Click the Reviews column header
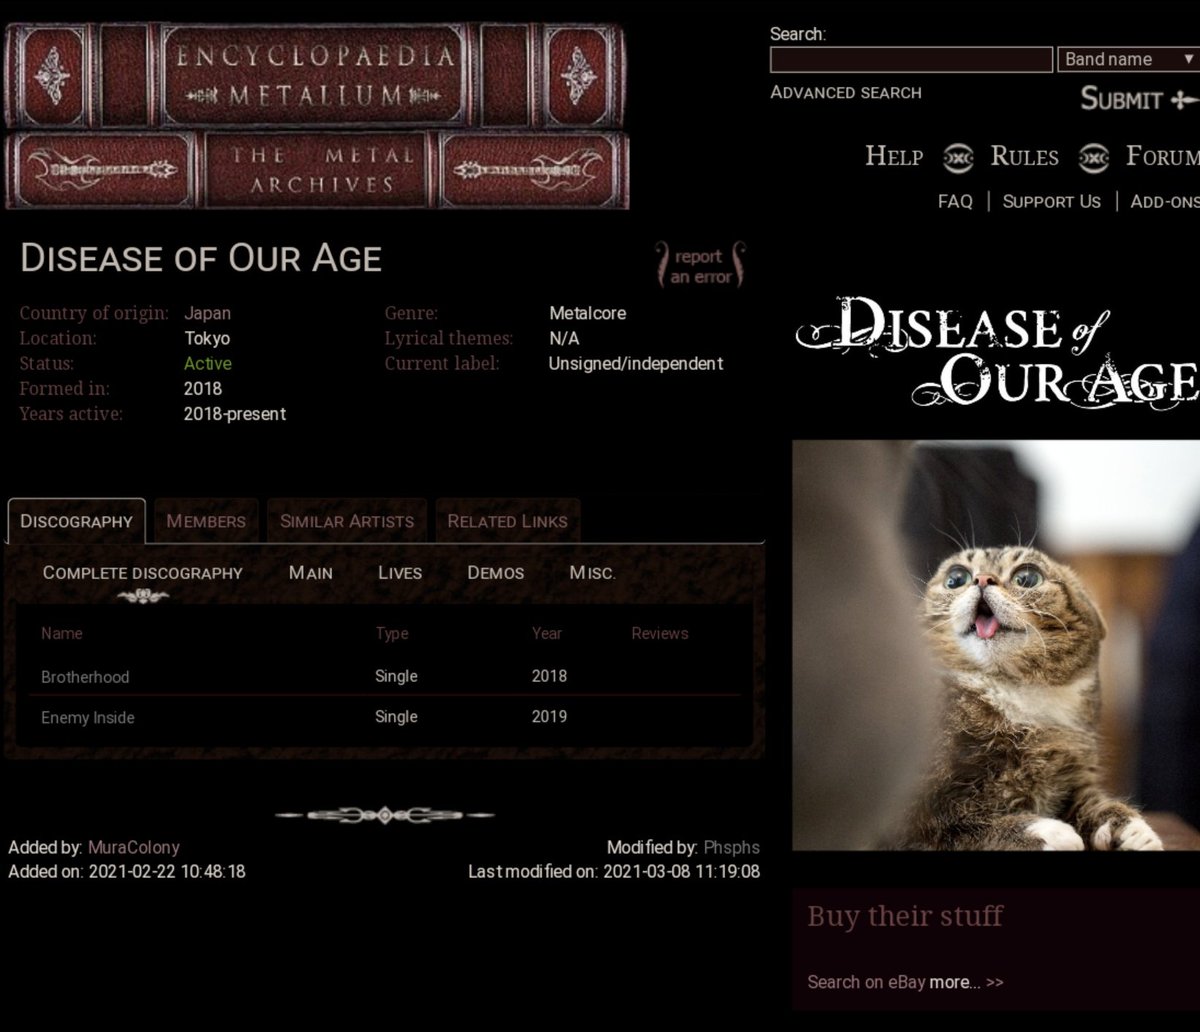Screen dimensions: 1200x1032 (660, 633)
